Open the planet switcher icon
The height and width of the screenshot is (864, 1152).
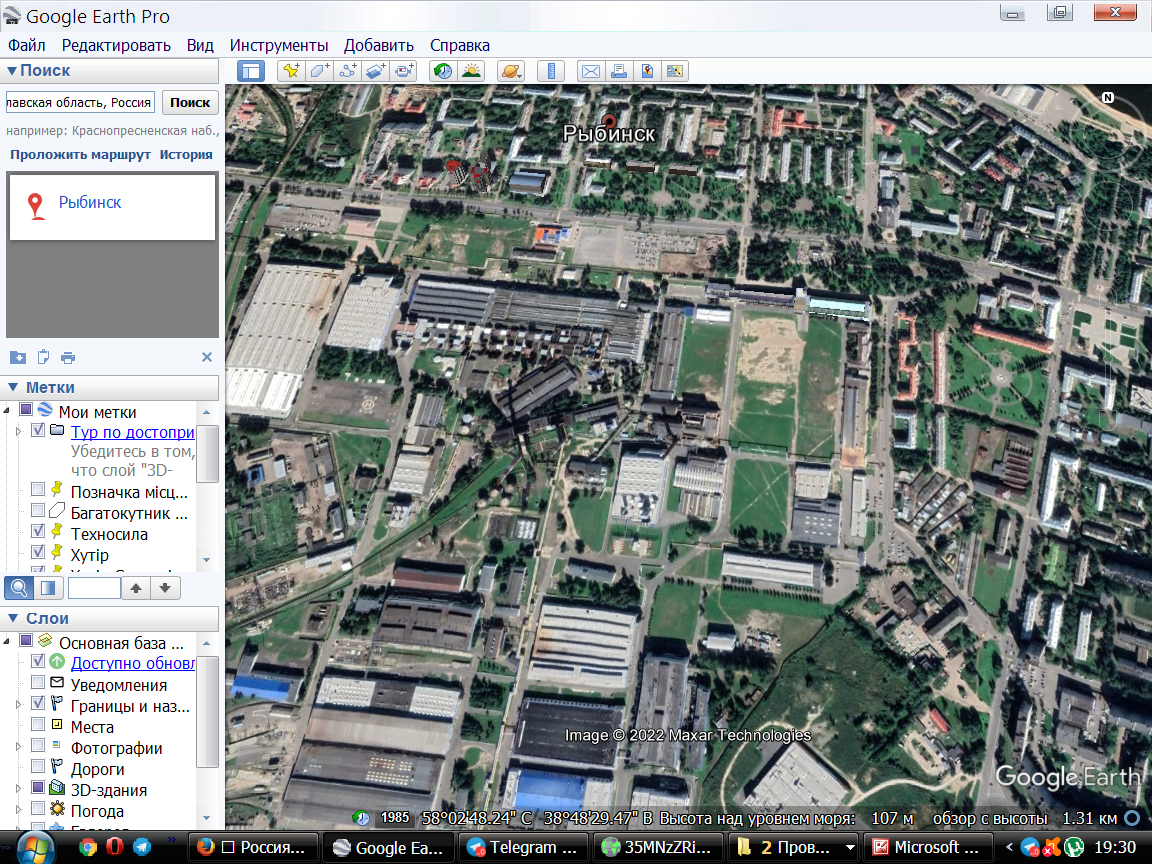pyautogui.click(x=511, y=71)
